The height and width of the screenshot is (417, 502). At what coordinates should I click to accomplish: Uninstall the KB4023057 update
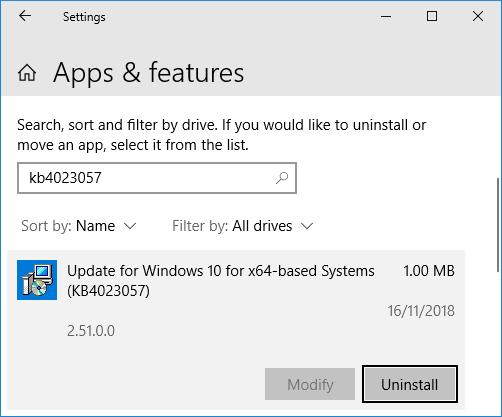(x=410, y=384)
